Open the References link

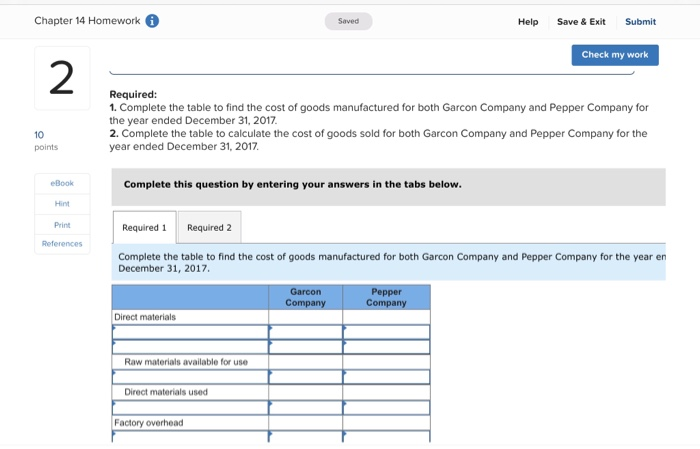(x=62, y=244)
